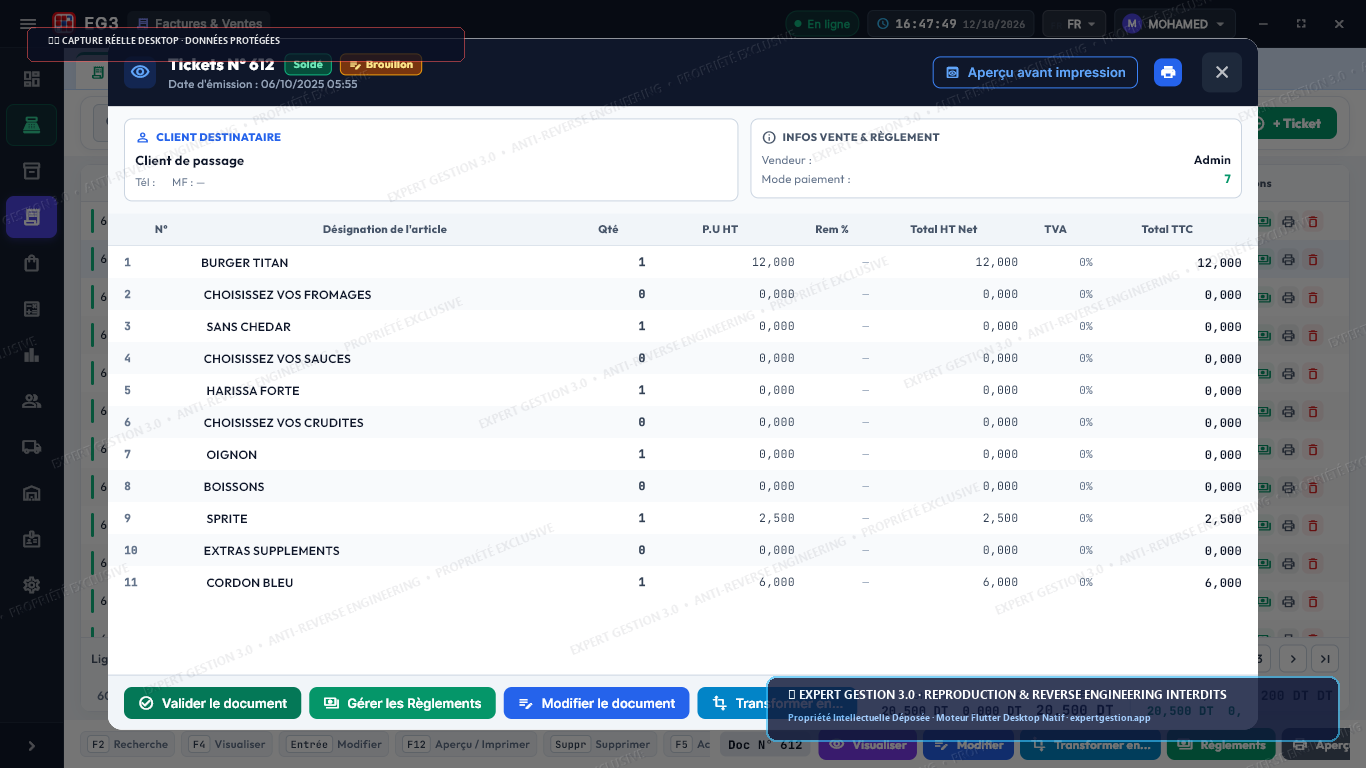
Task: Click Modifier le document button
Action: click(596, 703)
